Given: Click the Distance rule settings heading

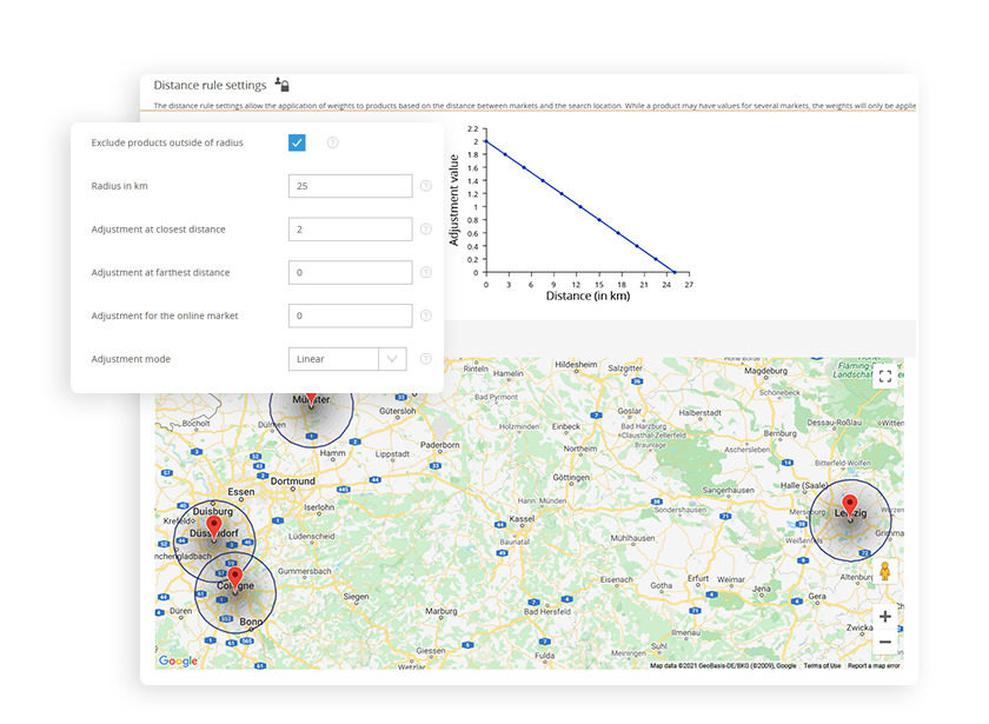Looking at the screenshot, I should click(x=210, y=85).
